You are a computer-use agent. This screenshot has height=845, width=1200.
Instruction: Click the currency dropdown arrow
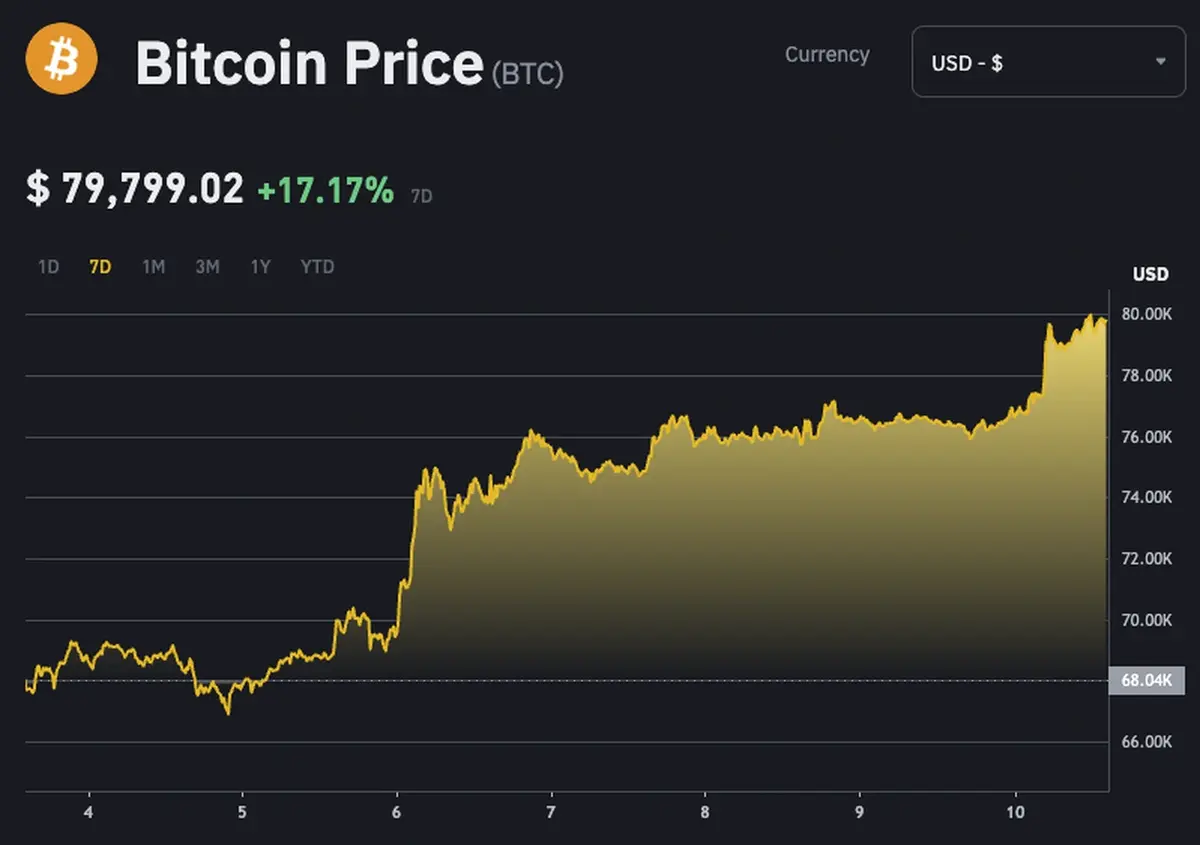[1160, 62]
